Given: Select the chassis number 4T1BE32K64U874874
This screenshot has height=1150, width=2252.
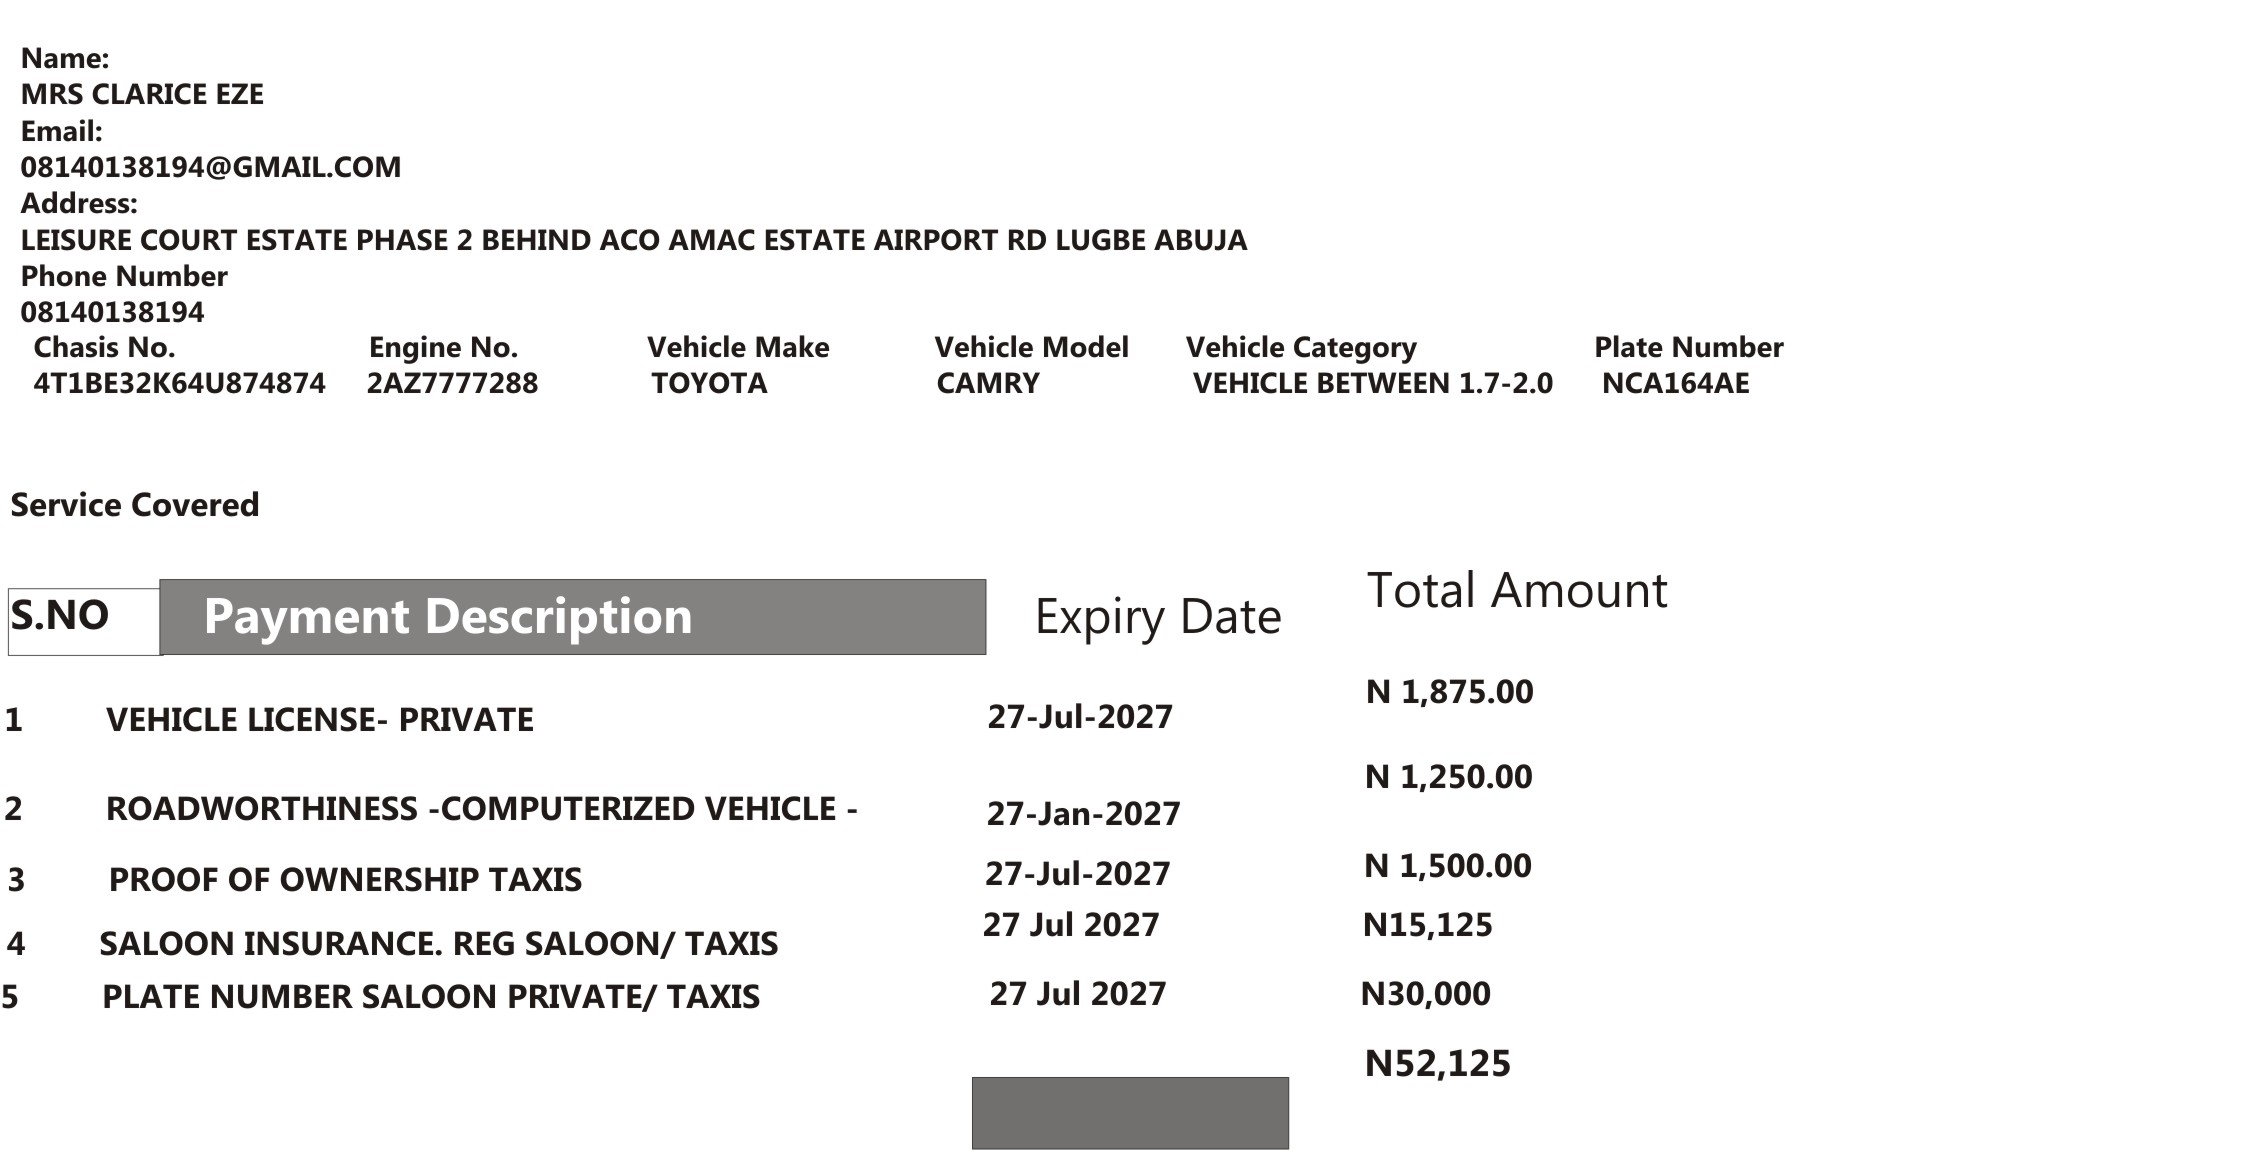Looking at the screenshot, I should (x=180, y=383).
